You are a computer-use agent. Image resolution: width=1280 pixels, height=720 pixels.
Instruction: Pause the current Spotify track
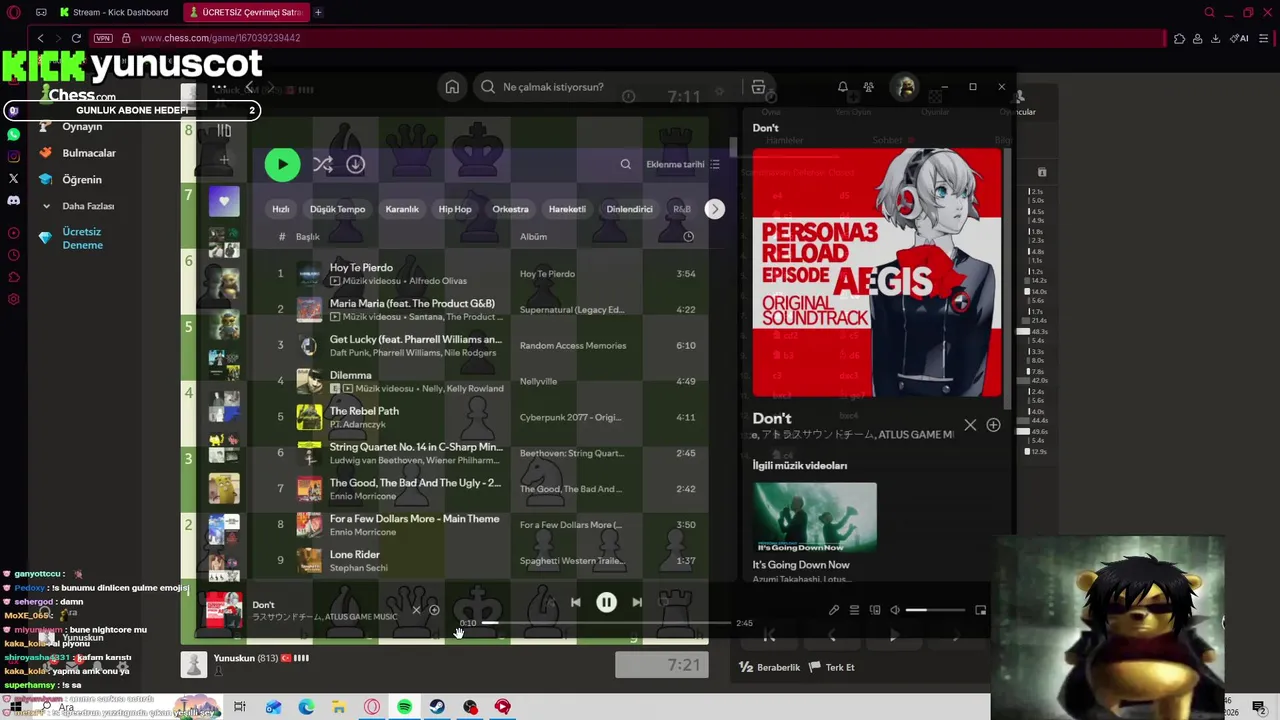(x=606, y=602)
